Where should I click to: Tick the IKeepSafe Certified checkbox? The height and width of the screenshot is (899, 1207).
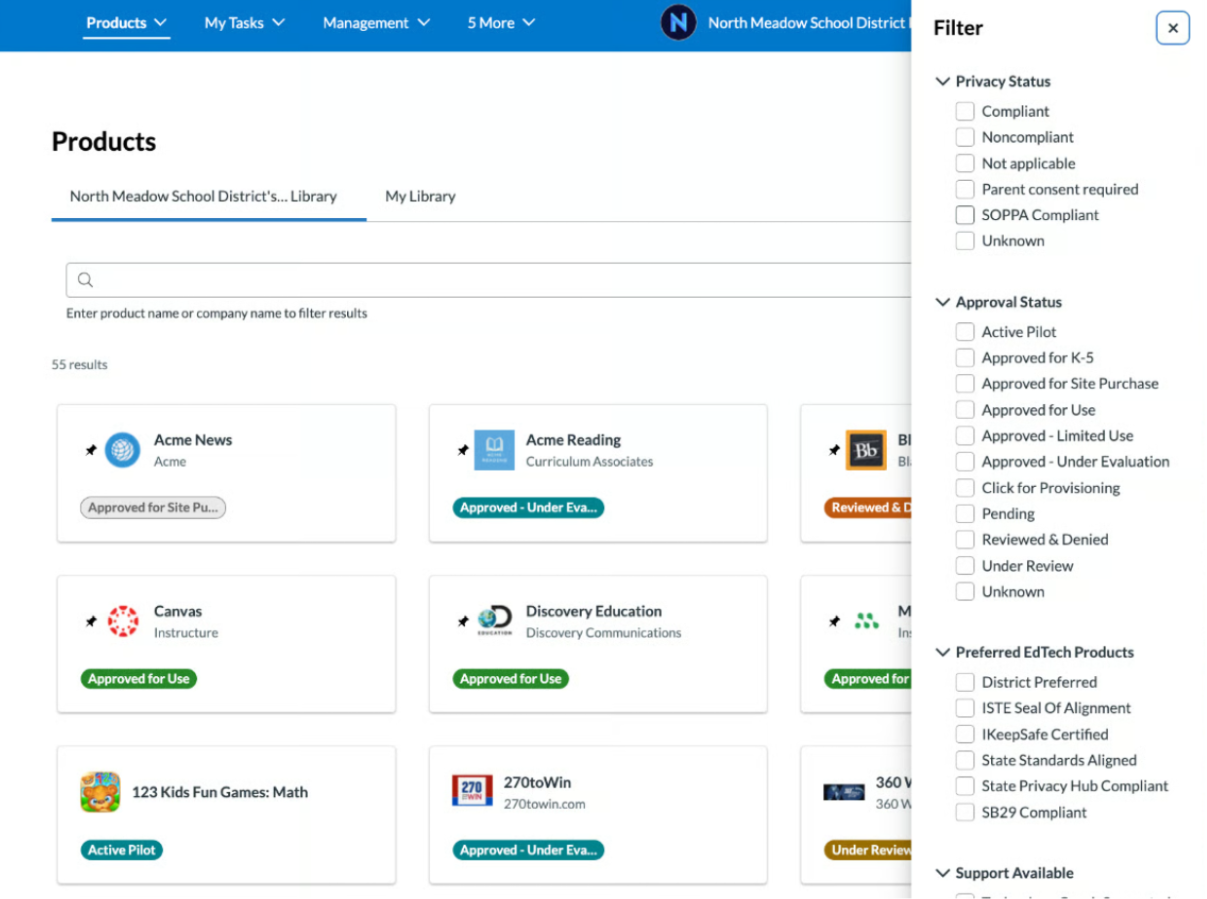pyautogui.click(x=964, y=734)
